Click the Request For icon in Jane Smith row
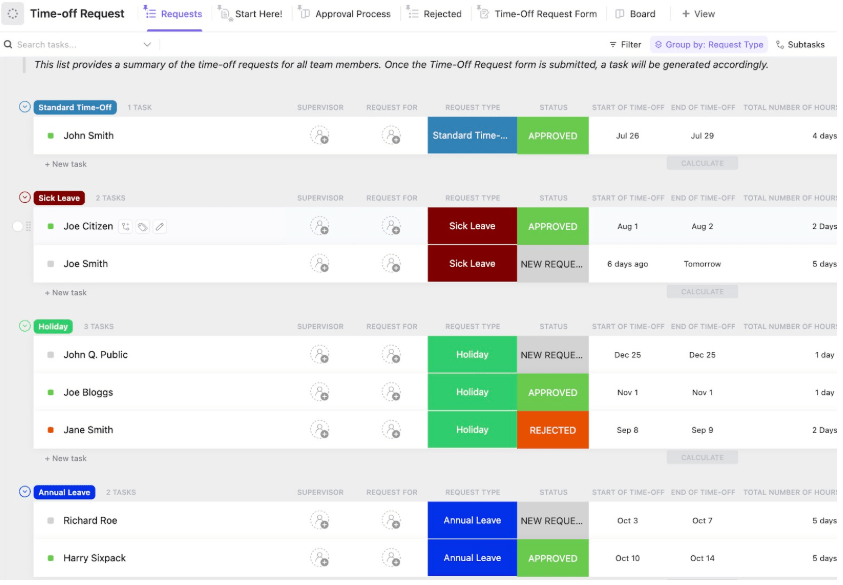 pyautogui.click(x=391, y=431)
